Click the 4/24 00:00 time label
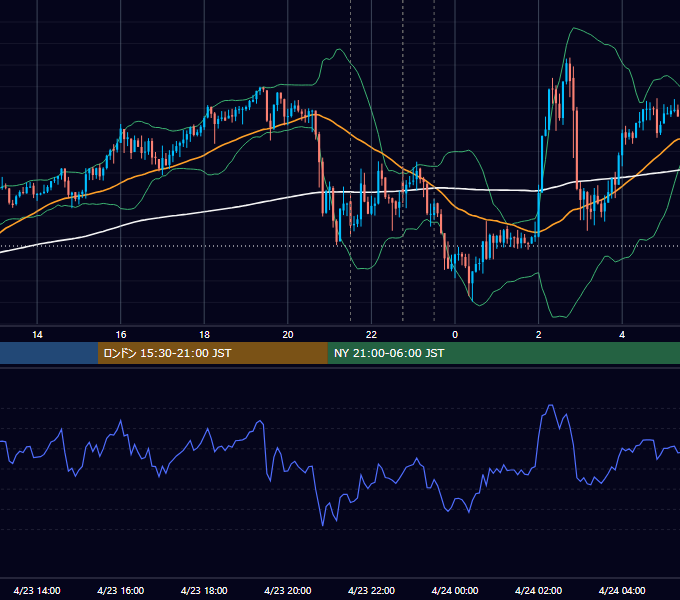Viewport: 680px width, 600px height. (x=455, y=590)
